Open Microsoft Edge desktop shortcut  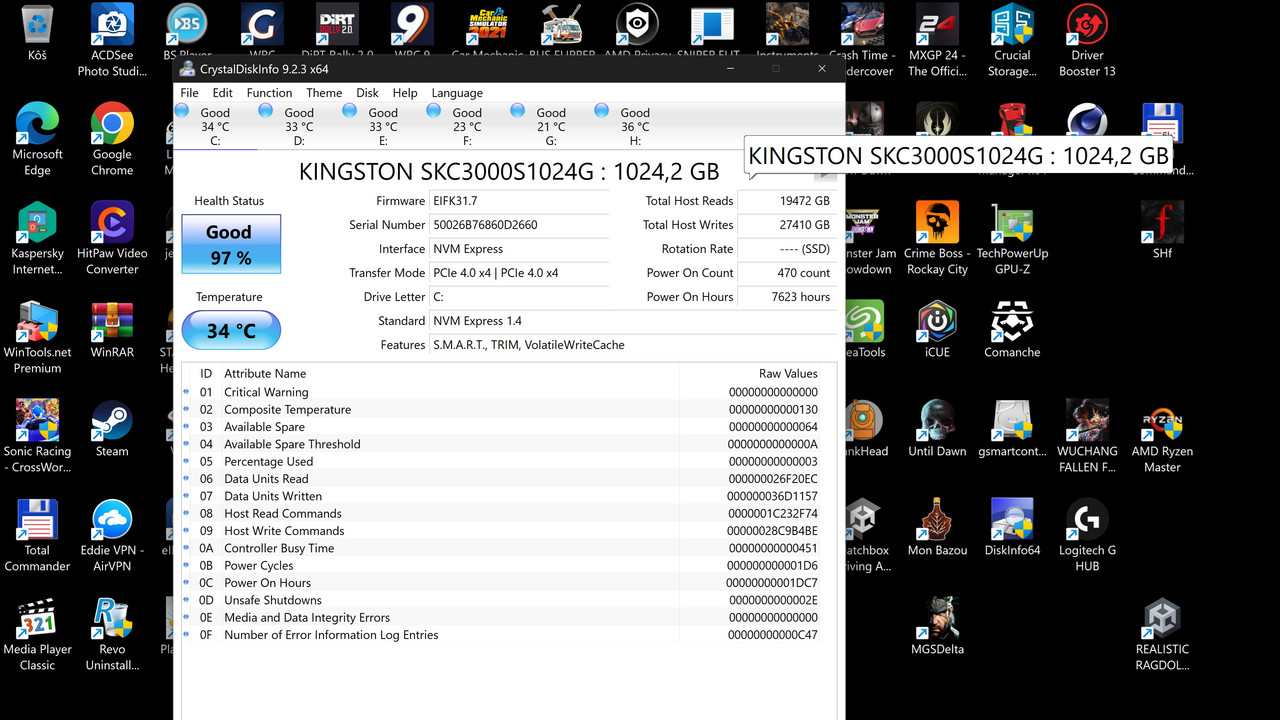pyautogui.click(x=37, y=139)
